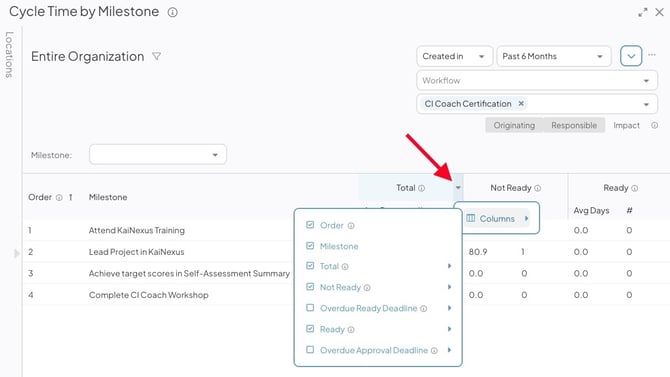This screenshot has height=377, width=670.
Task: Select the Impact toggle button
Action: [x=626, y=125]
